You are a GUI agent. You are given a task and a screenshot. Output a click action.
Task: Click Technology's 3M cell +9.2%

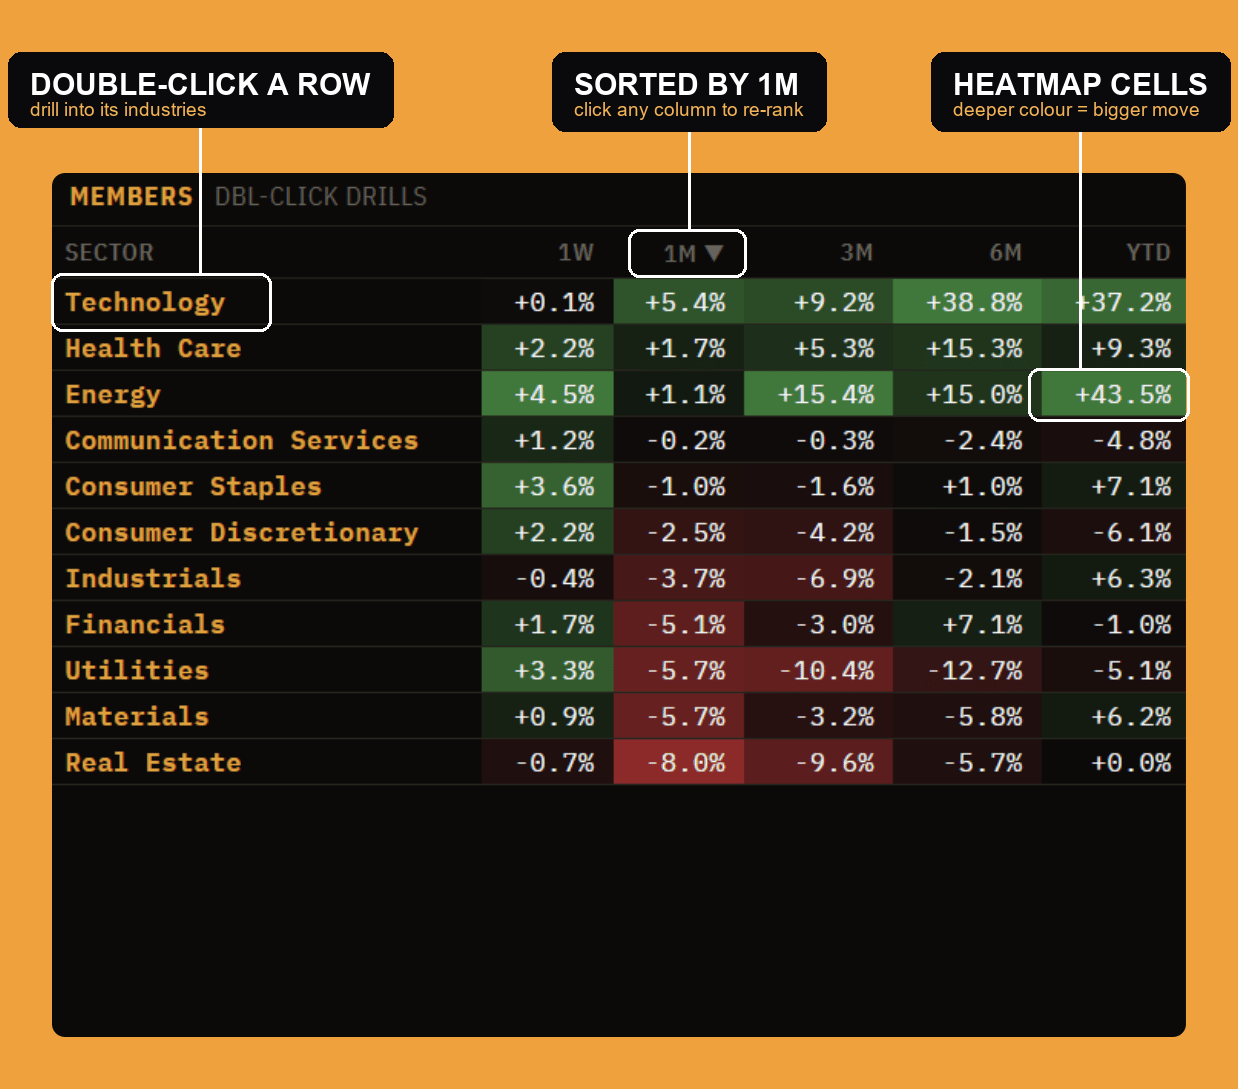pyautogui.click(x=818, y=302)
